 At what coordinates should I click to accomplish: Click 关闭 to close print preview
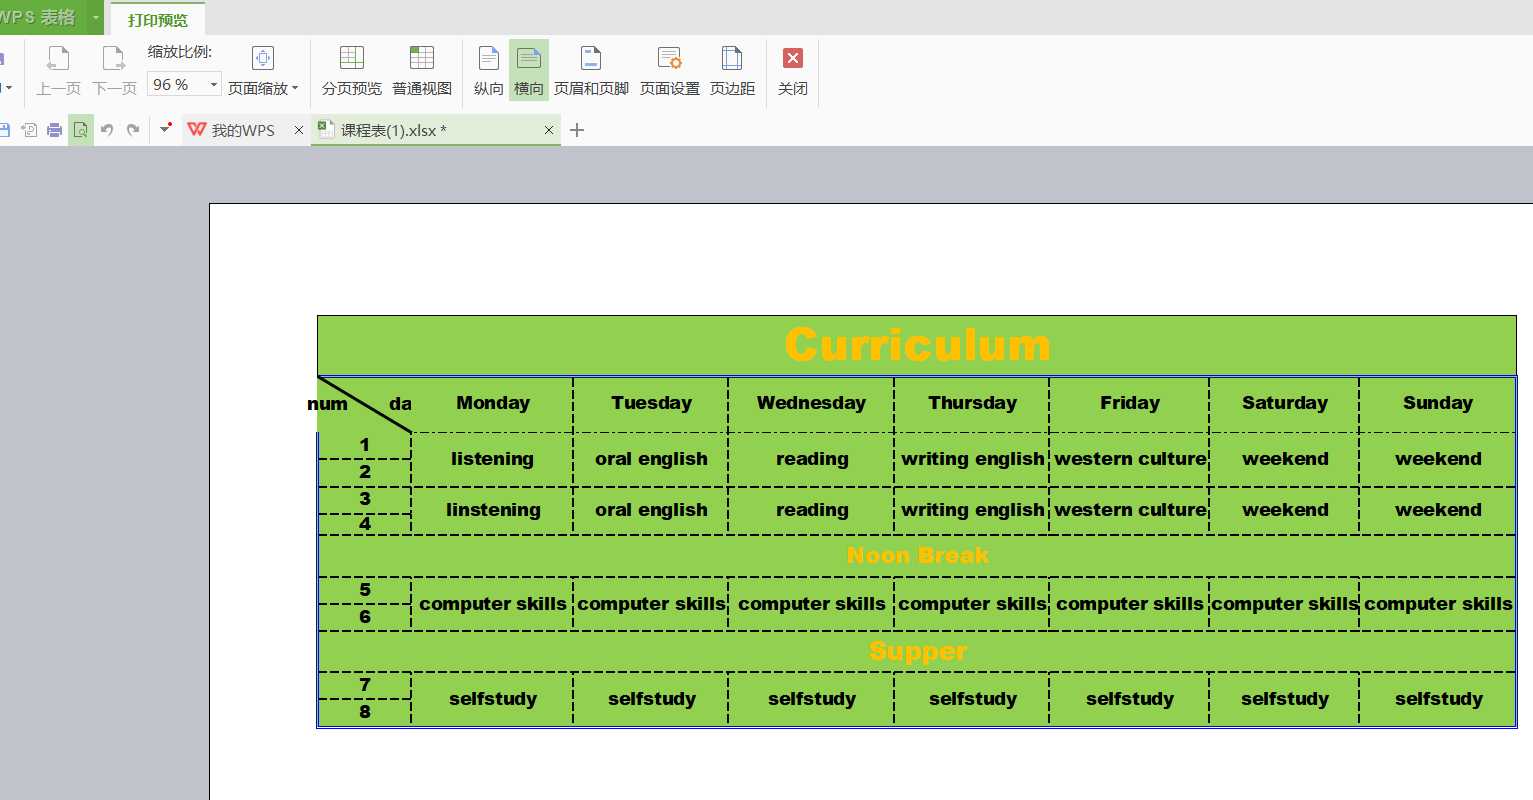(793, 71)
